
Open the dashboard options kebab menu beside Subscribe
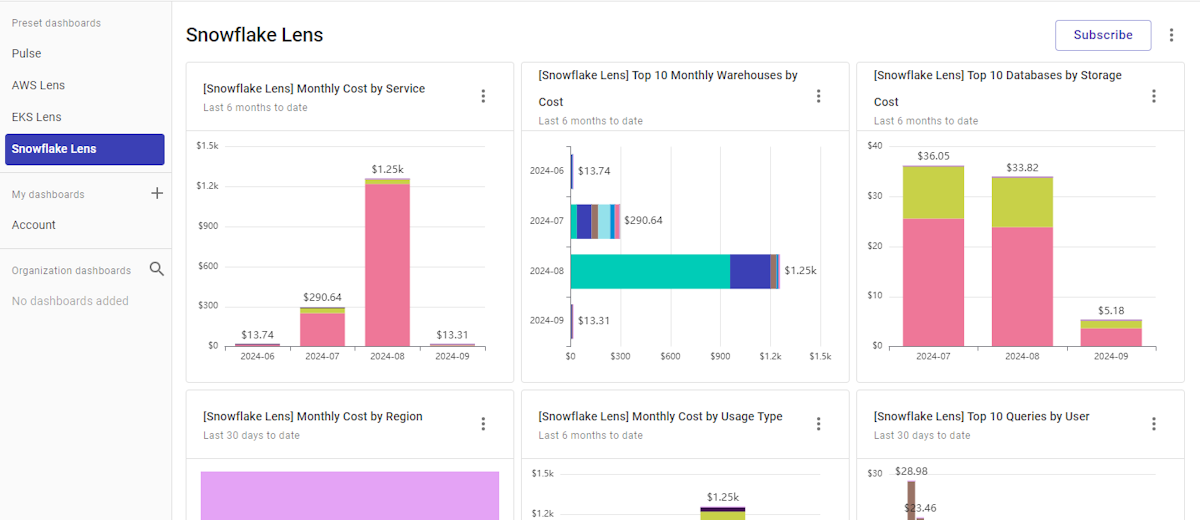1172,35
